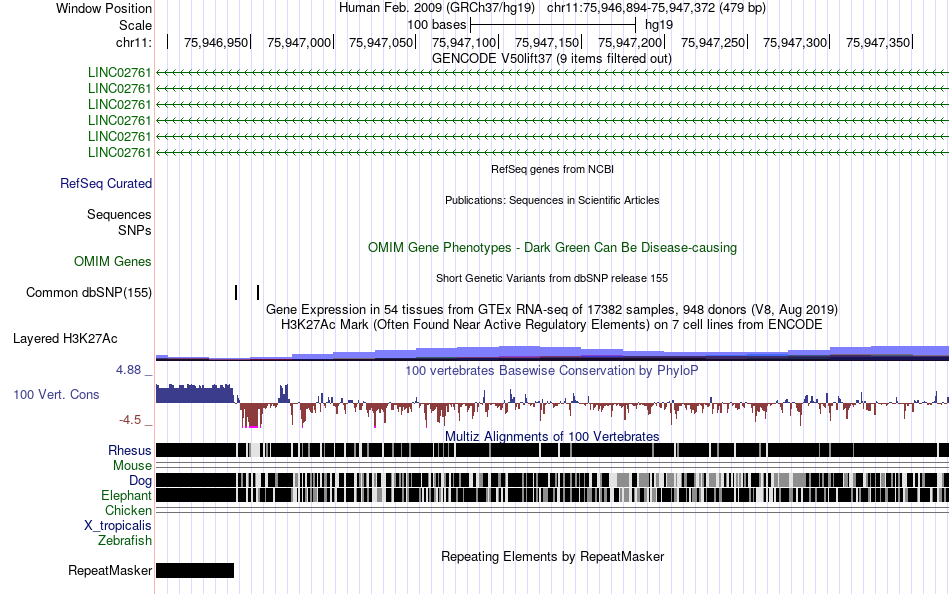The image size is (950, 594).
Task: Click OMIM Gene Phenotypes track title
Action: [552, 247]
